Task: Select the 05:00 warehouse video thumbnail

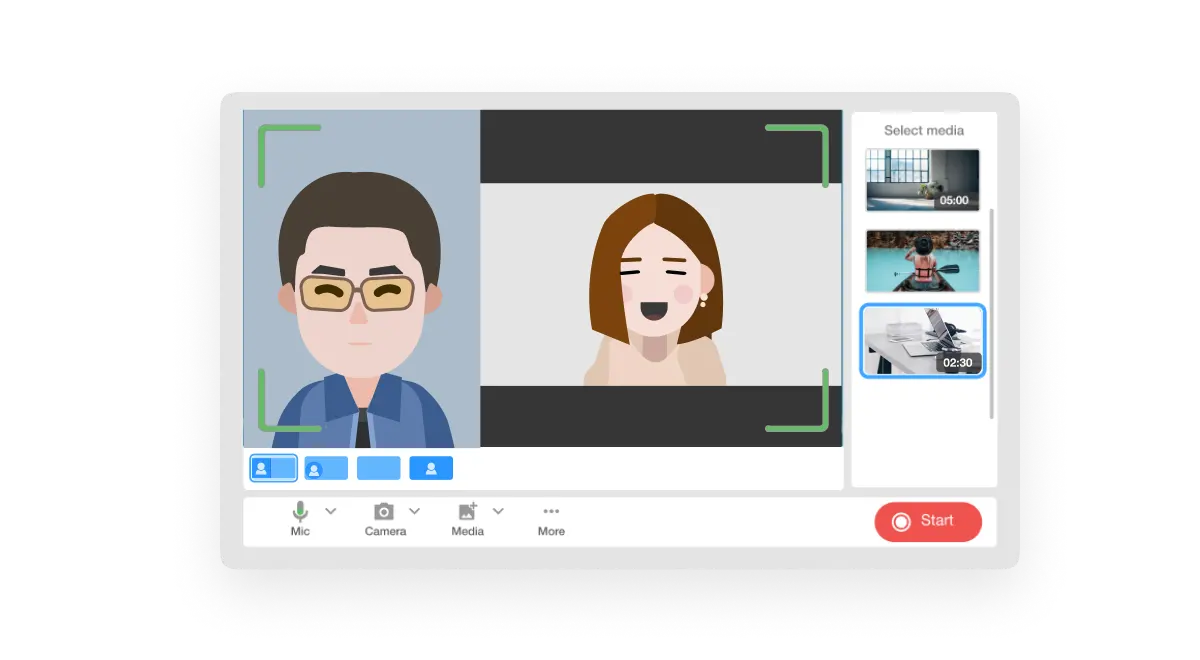Action: point(922,179)
